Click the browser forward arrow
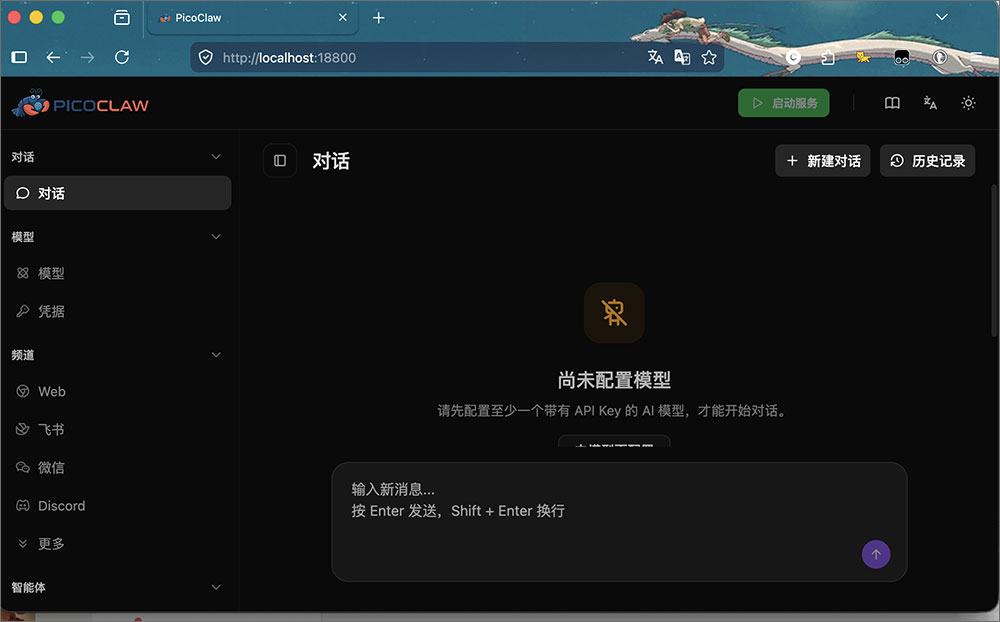Viewport: 1000px width, 622px height. pos(87,57)
